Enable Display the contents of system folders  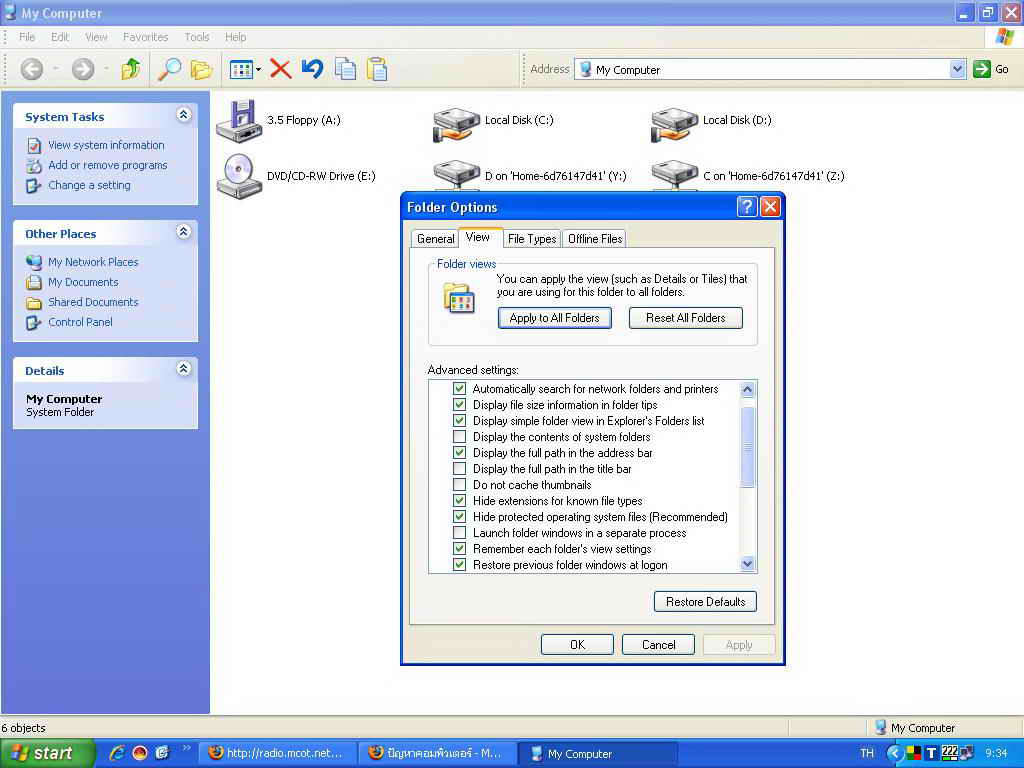click(x=460, y=437)
